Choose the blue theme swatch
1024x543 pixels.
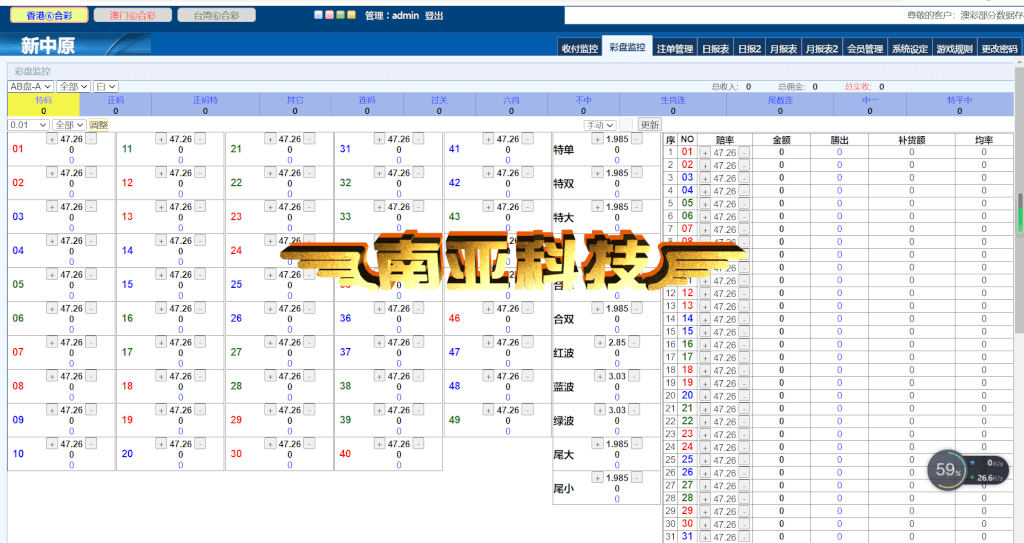(x=319, y=14)
